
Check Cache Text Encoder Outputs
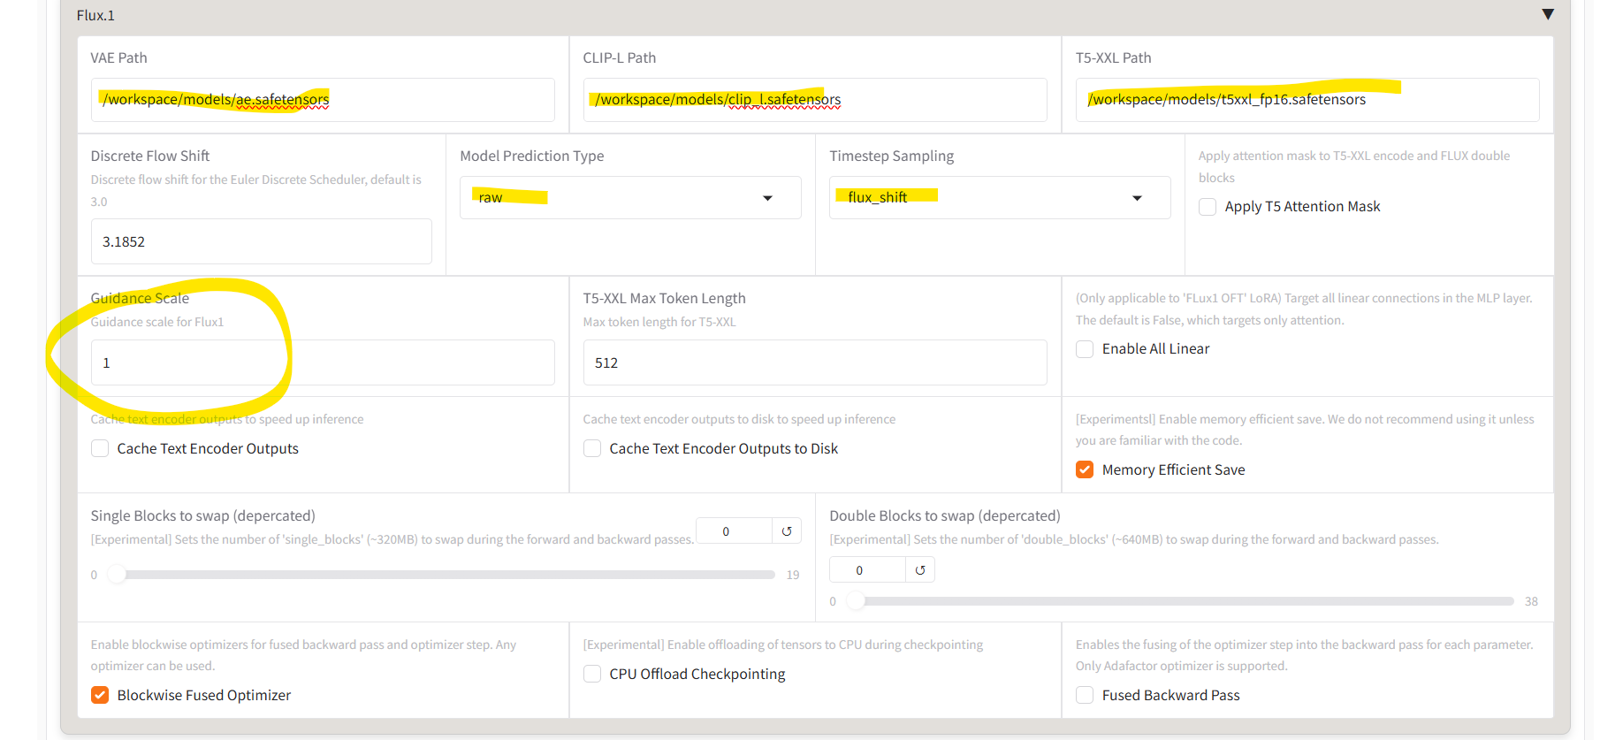coord(100,449)
